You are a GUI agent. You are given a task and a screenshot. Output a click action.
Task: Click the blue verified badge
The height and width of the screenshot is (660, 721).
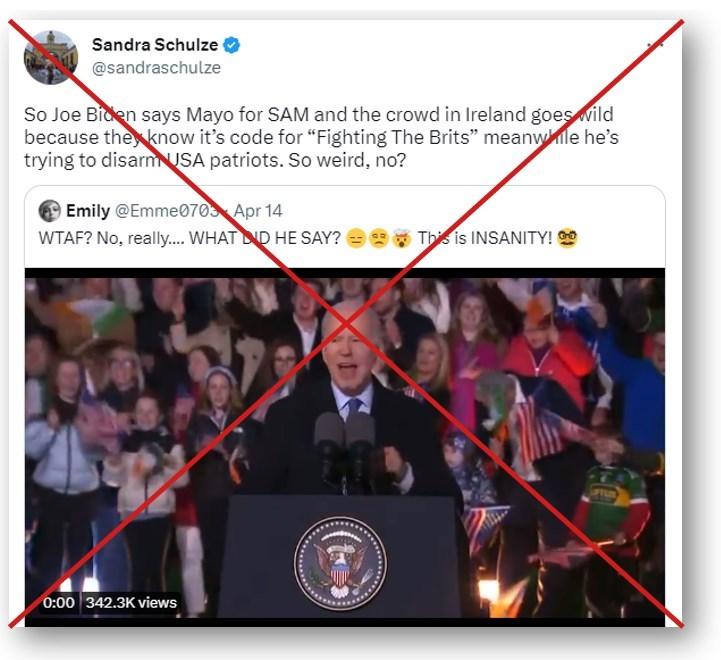(x=231, y=45)
